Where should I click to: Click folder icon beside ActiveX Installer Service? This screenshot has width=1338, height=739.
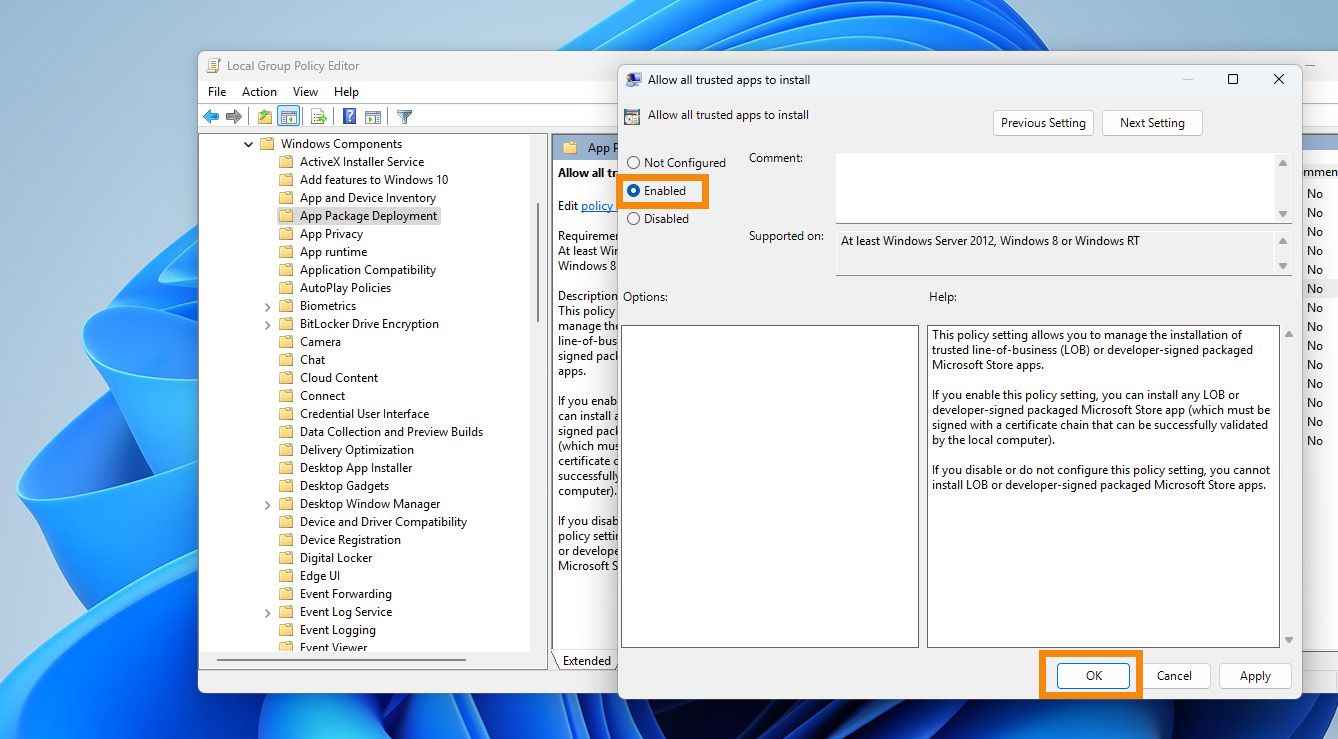286,162
